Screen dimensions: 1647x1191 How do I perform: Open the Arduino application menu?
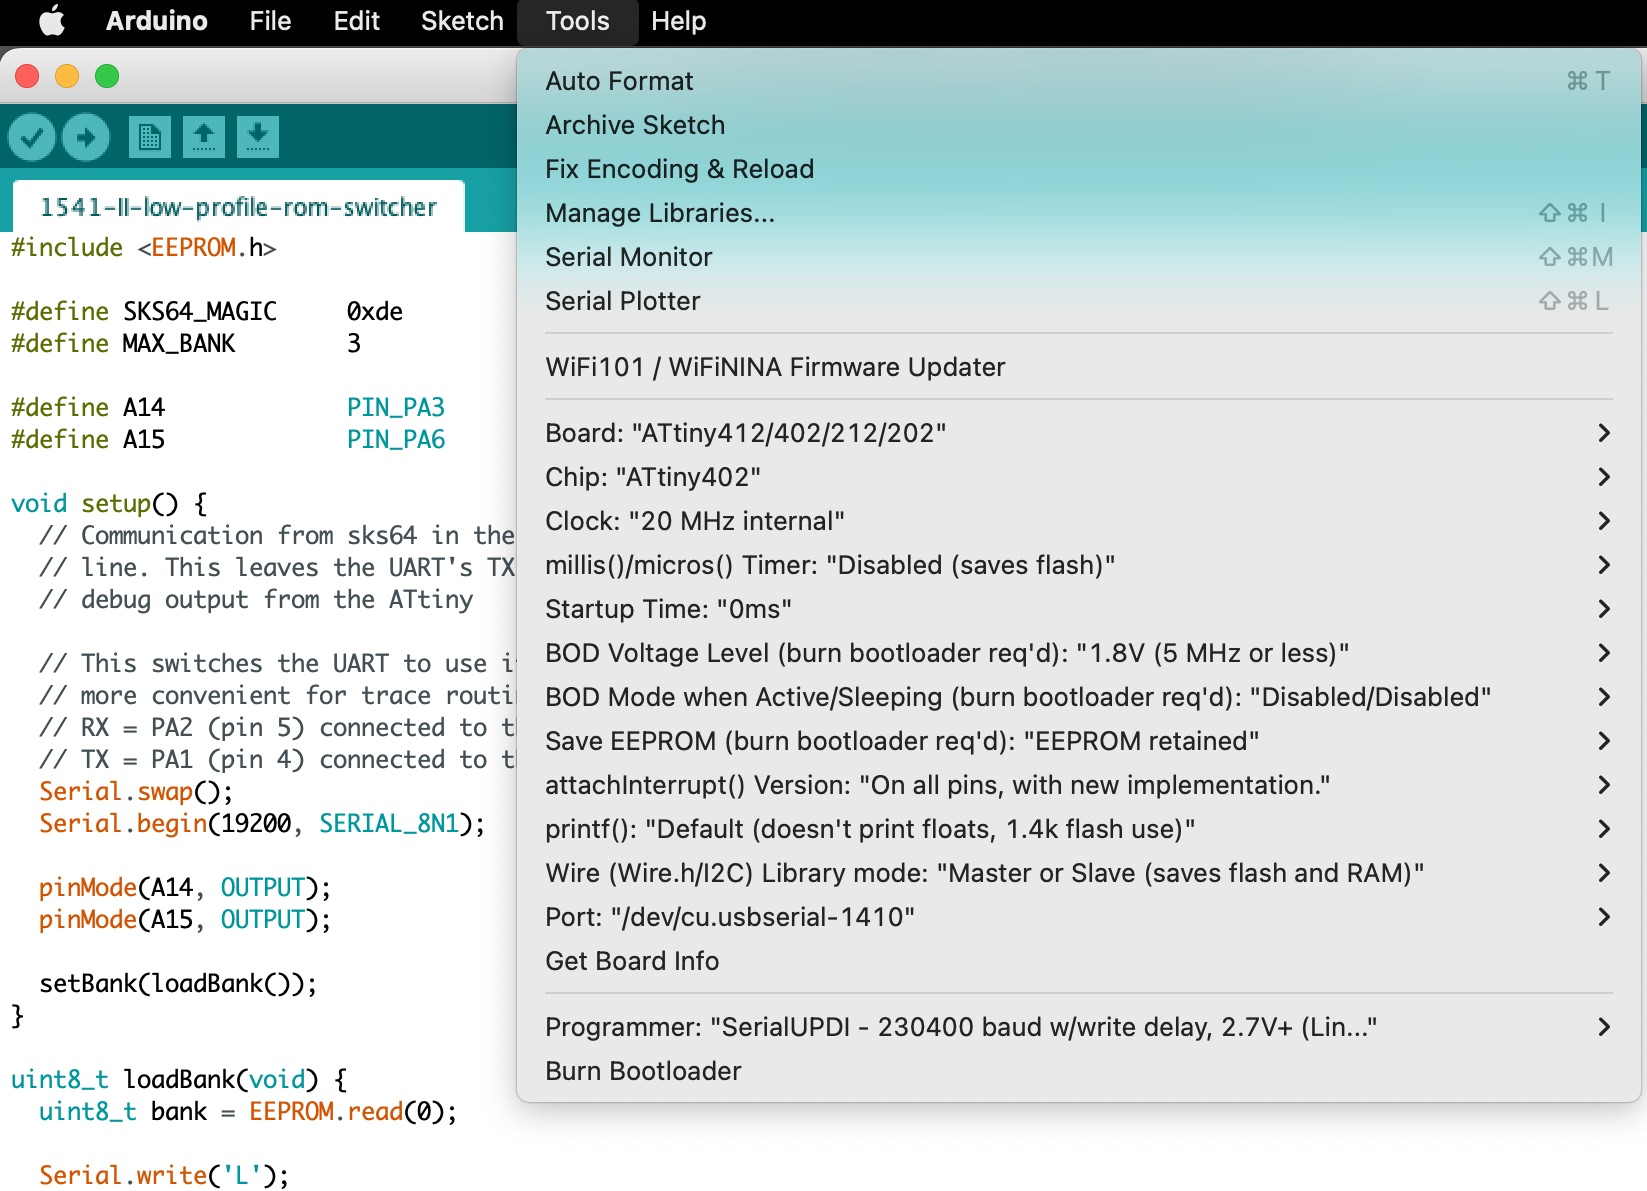157,21
